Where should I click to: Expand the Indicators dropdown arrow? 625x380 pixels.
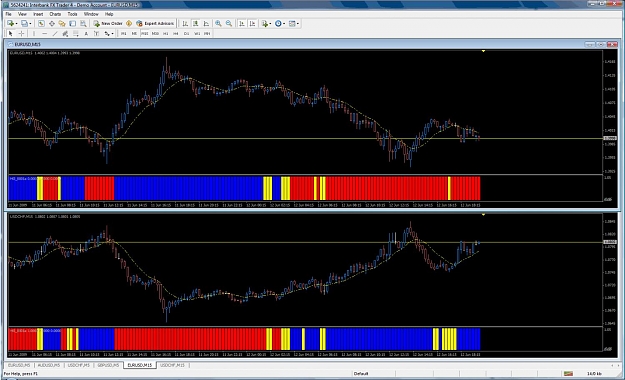pyautogui.click(x=270, y=24)
